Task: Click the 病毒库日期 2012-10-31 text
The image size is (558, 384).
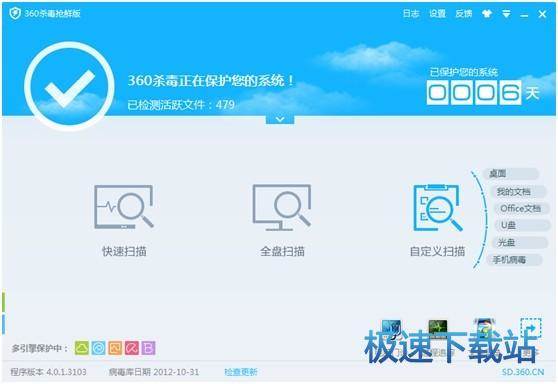Action: (x=154, y=372)
